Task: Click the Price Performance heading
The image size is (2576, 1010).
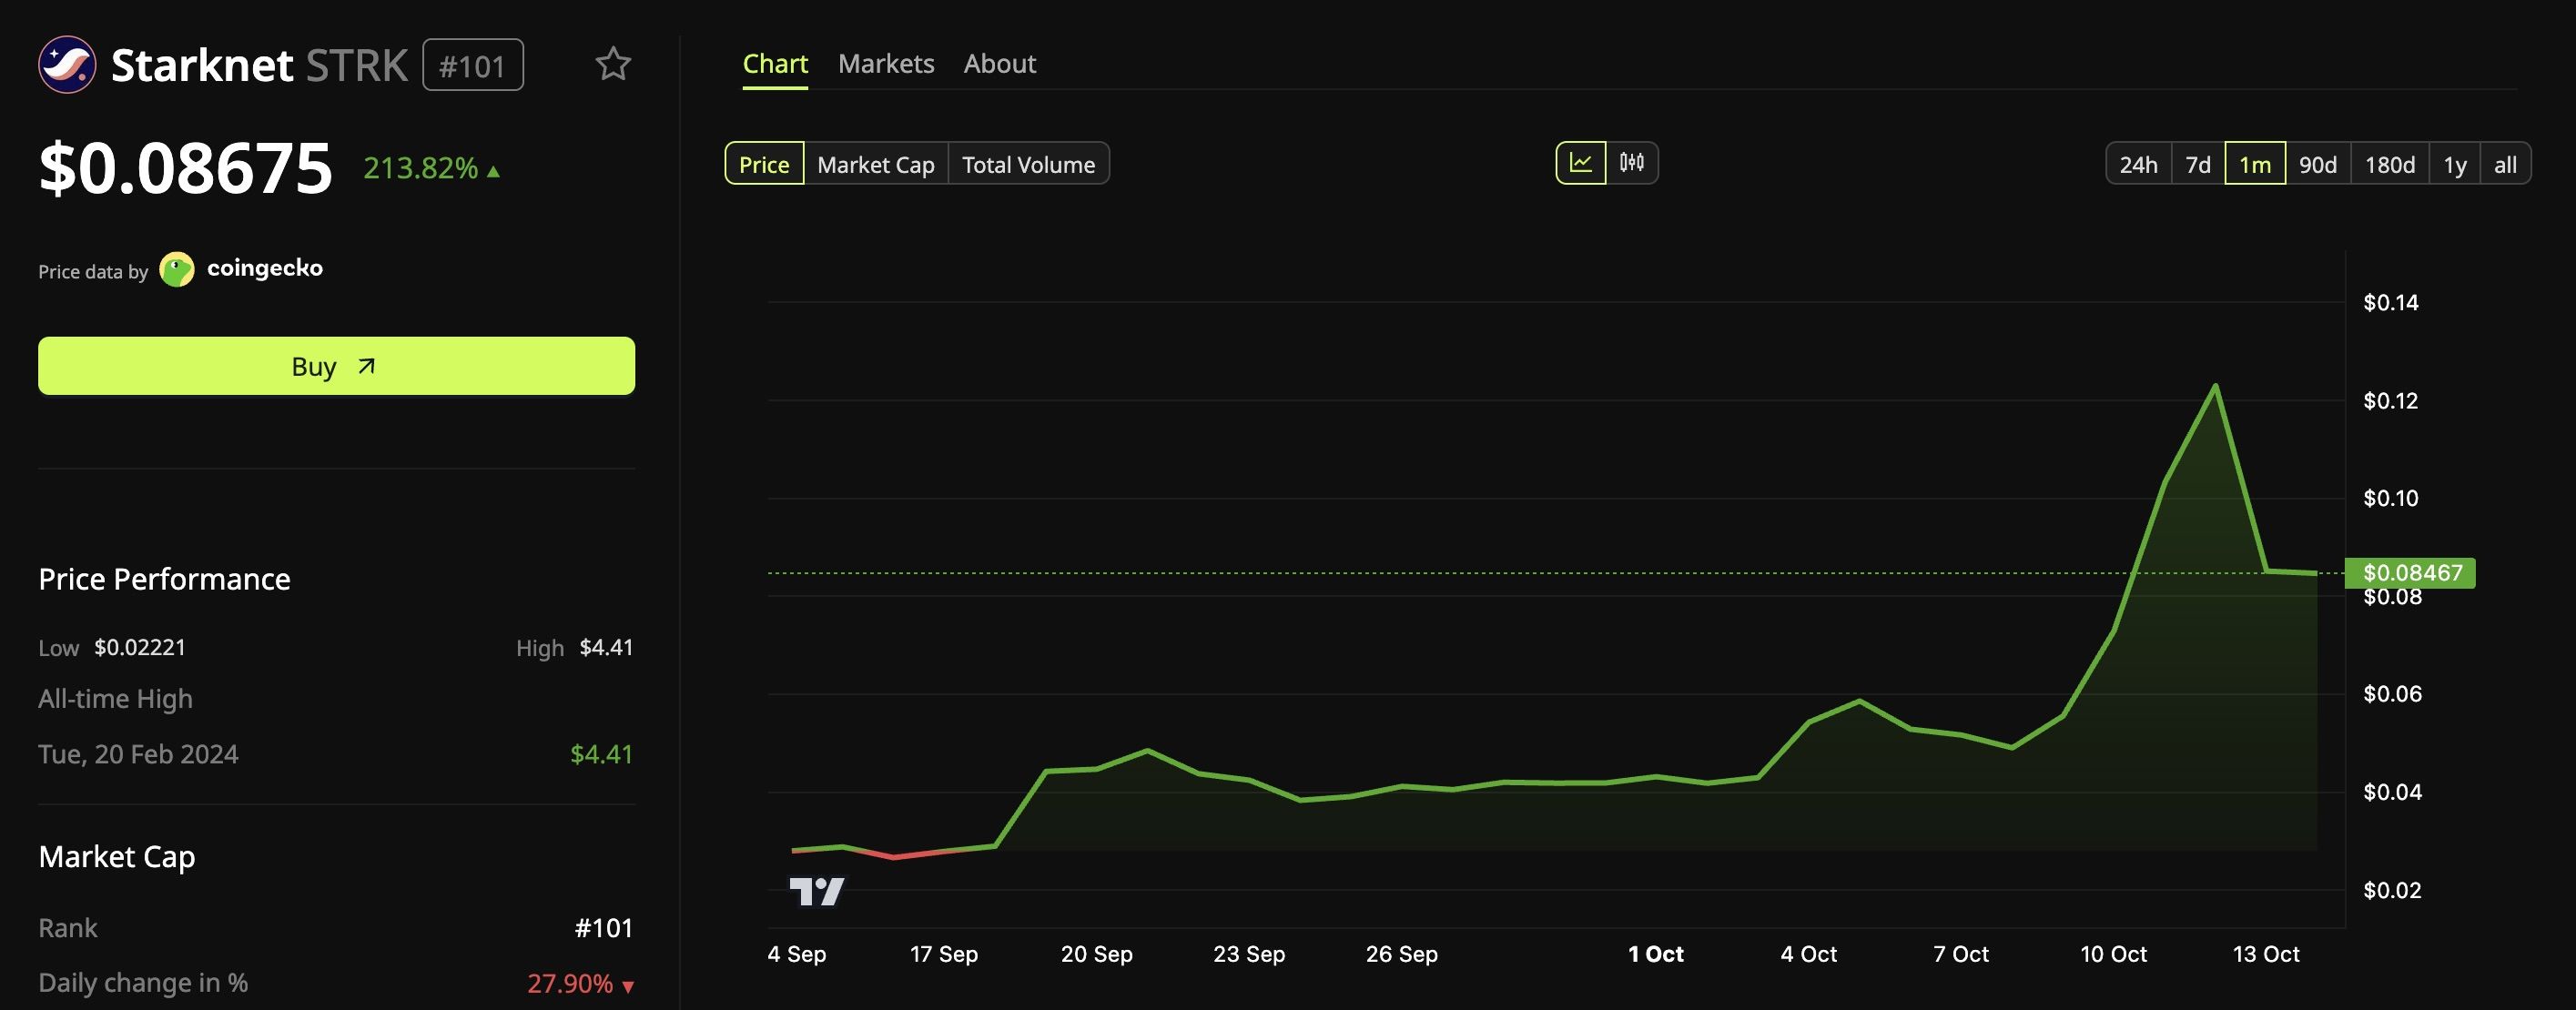Action: tap(164, 579)
